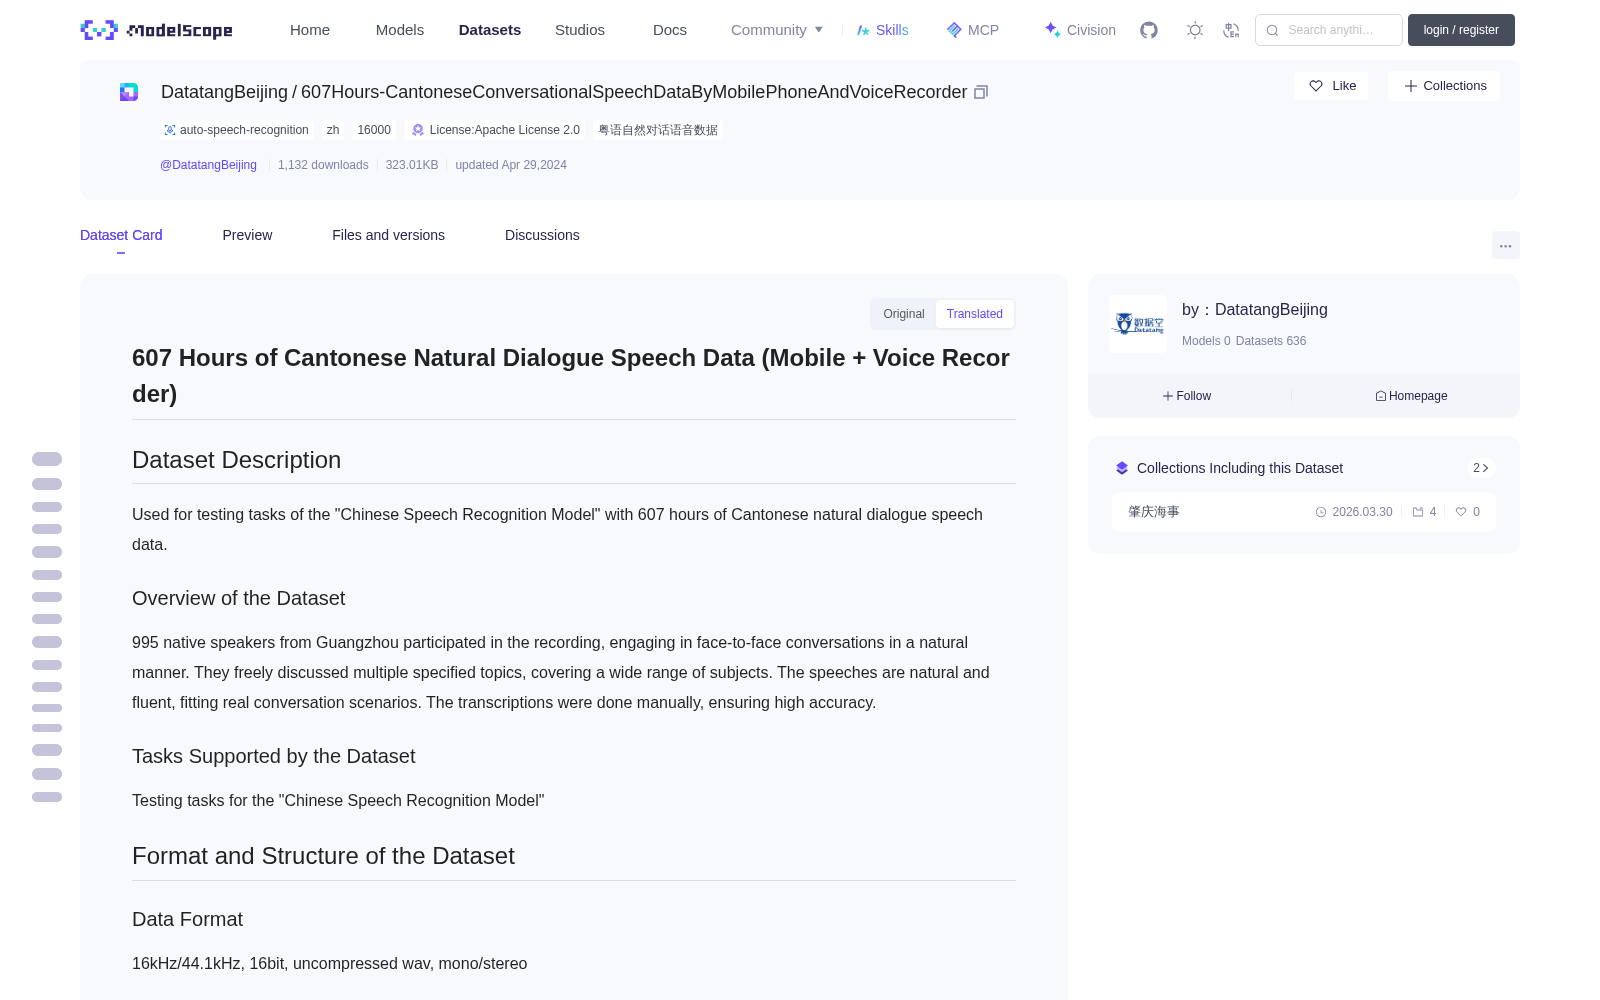Click the item-count icon in 肇庆海事 row
The image size is (1600, 1000).
tap(1418, 512)
